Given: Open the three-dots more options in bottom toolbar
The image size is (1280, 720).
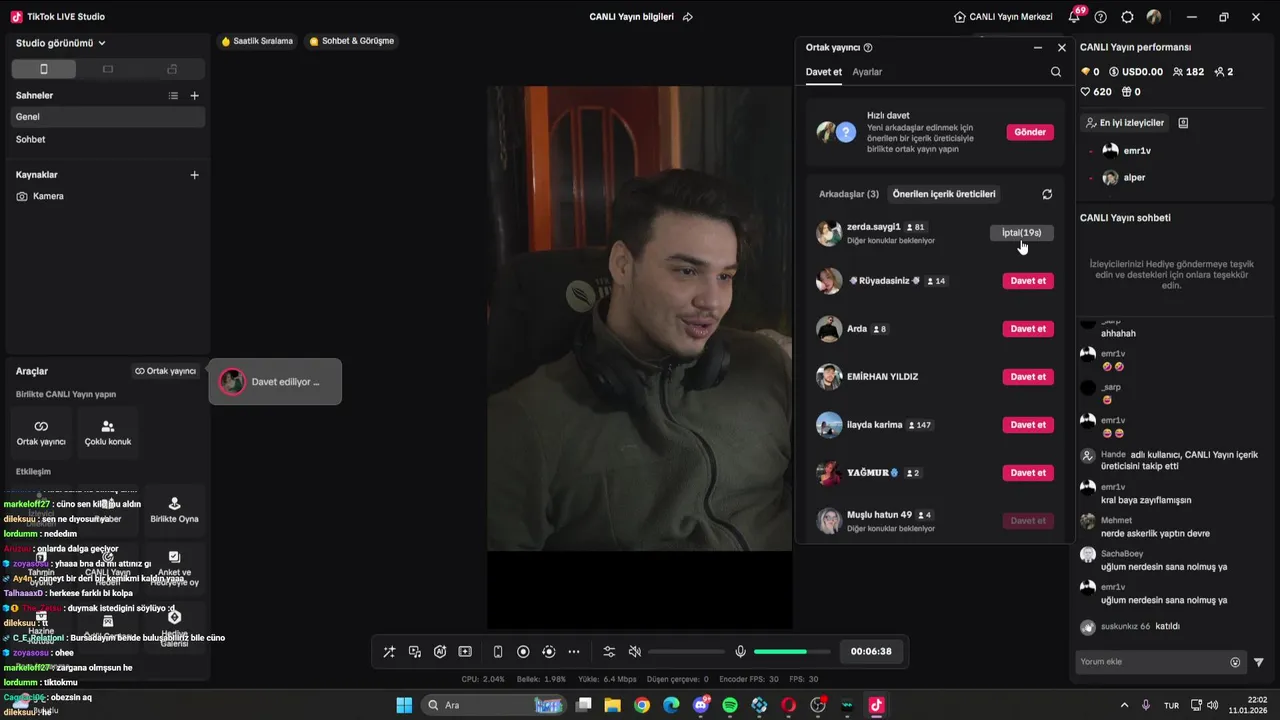Looking at the screenshot, I should coord(574,652).
